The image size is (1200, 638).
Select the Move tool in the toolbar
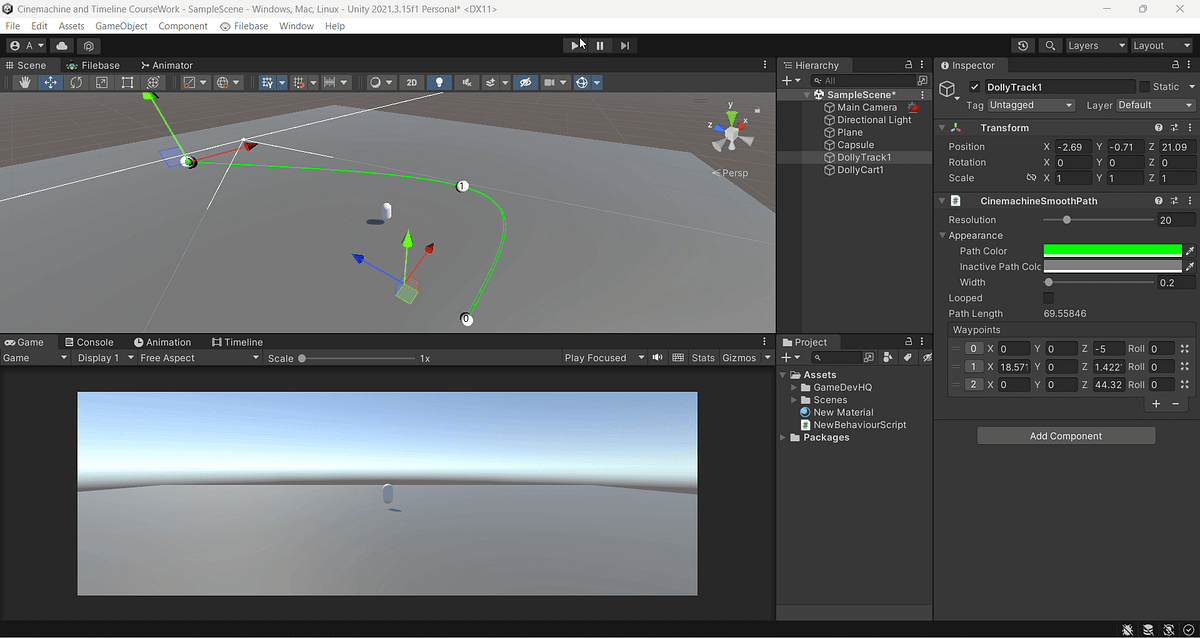pos(50,82)
